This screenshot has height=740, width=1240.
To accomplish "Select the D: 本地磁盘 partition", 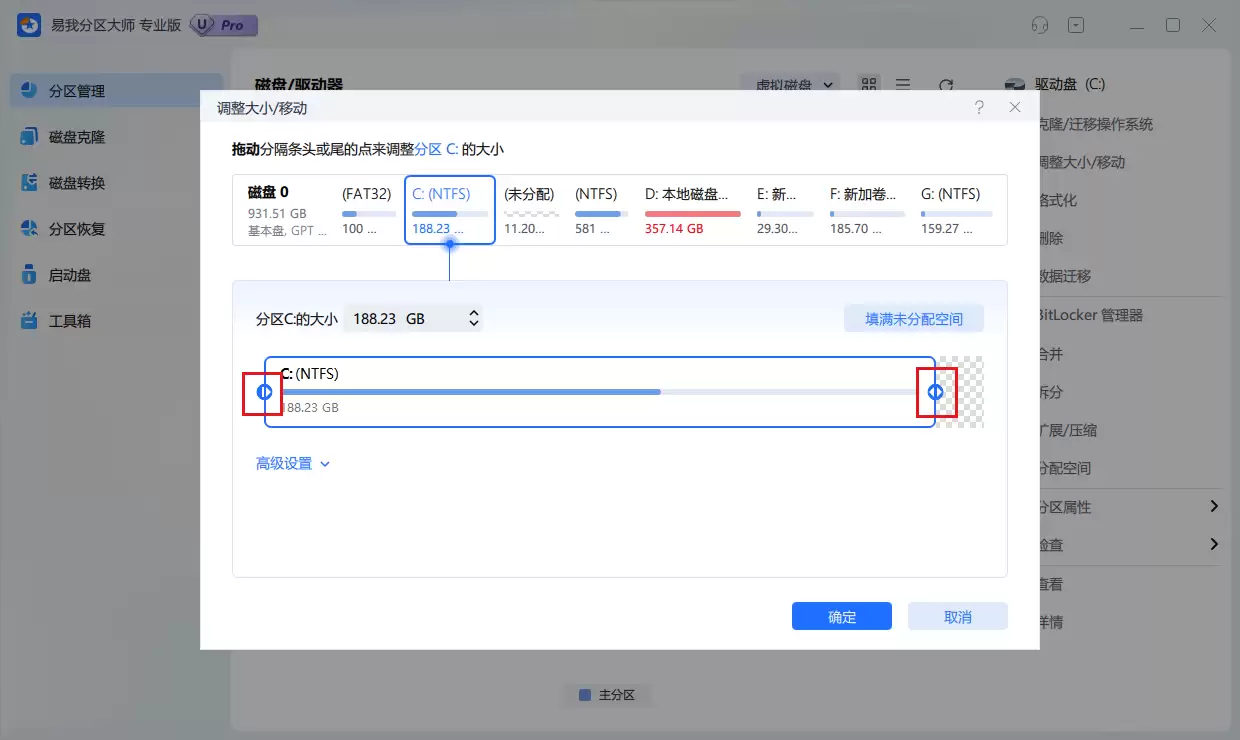I will tap(692, 210).
